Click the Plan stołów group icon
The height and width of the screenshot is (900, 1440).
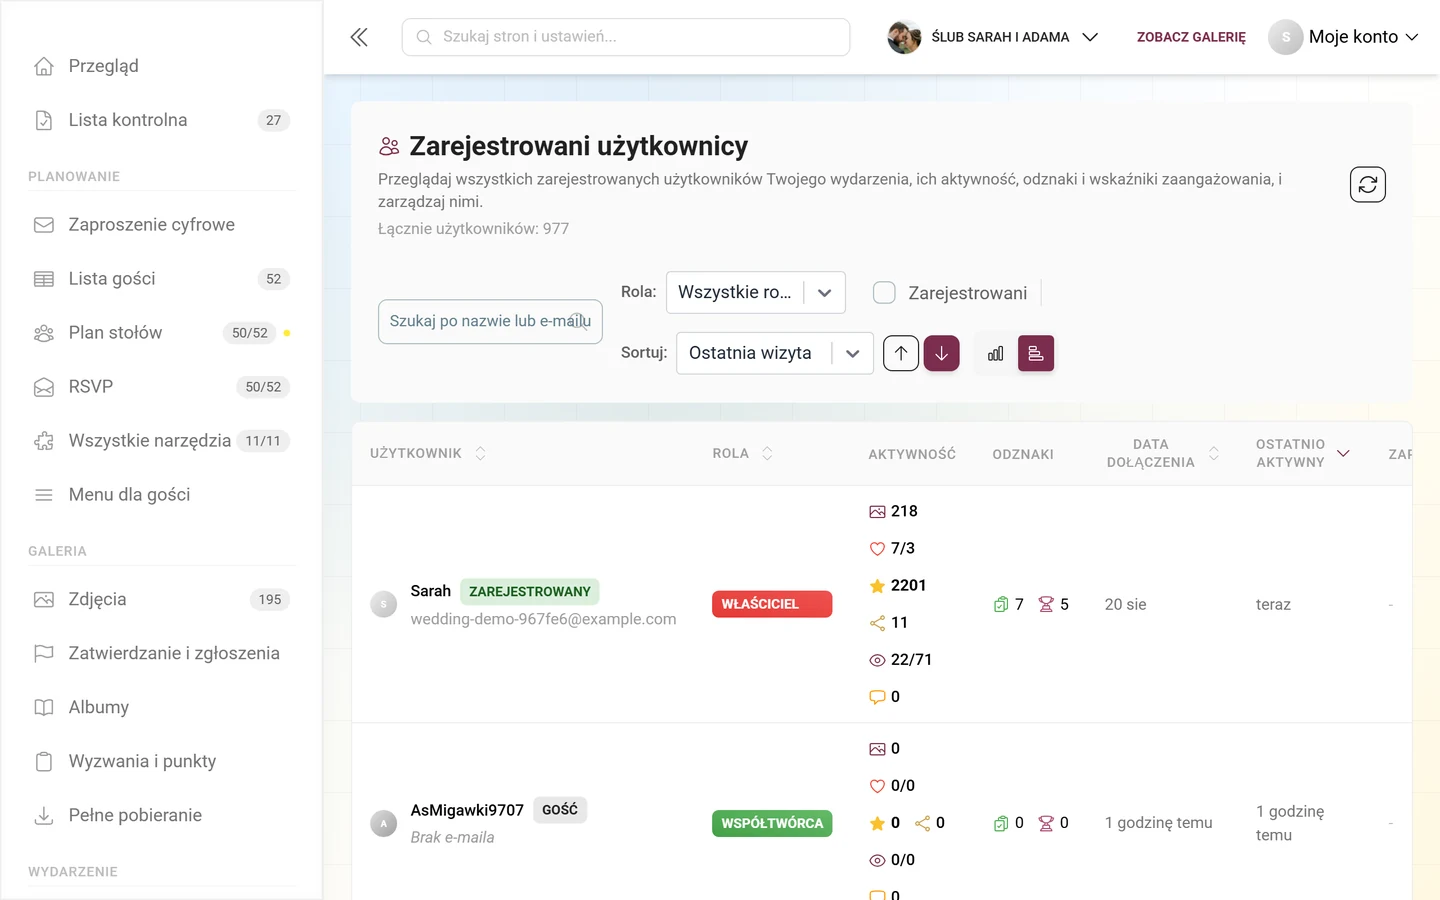coord(44,333)
